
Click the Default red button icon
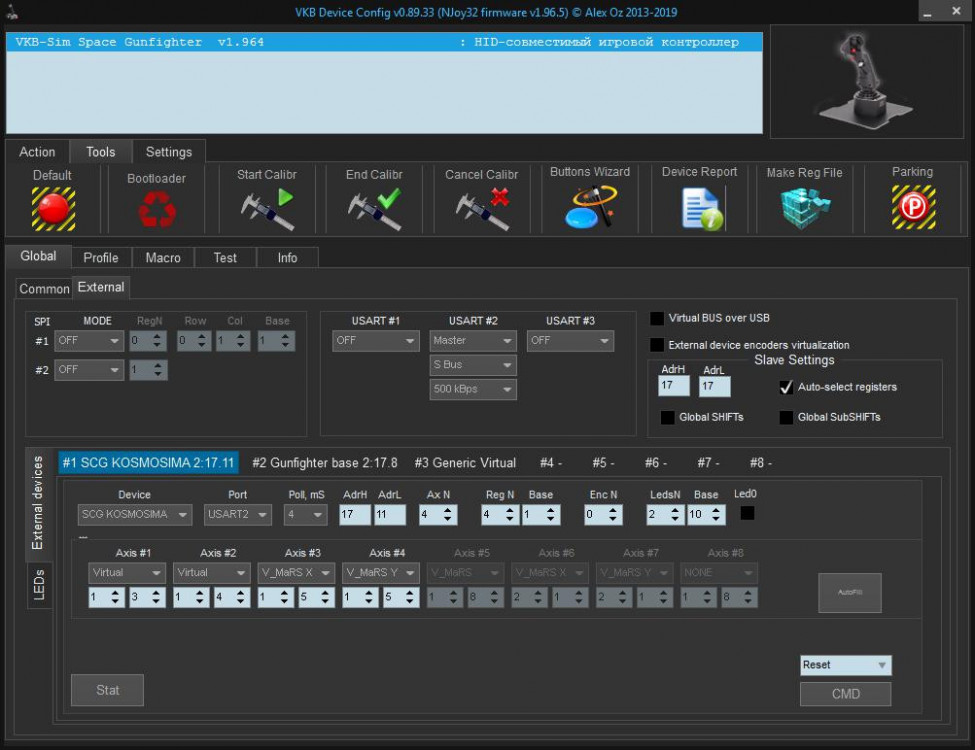[53, 208]
